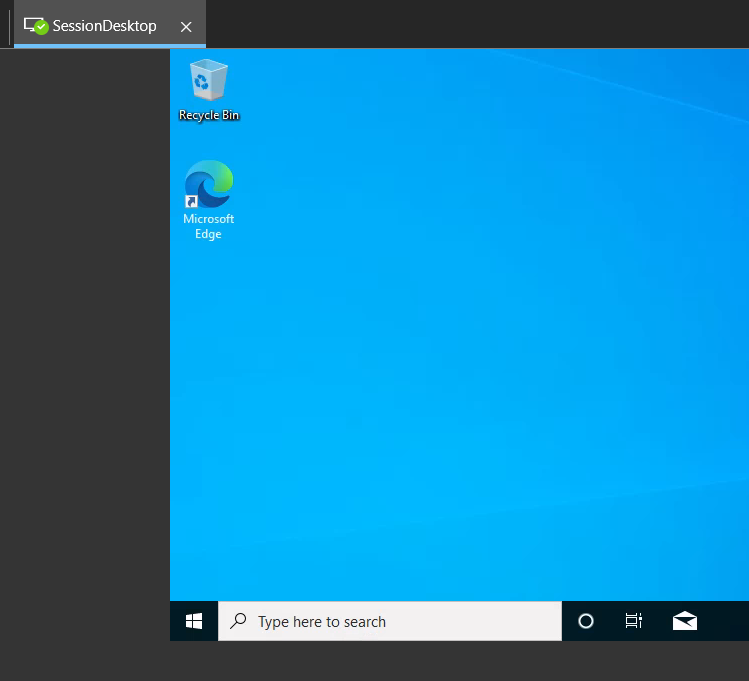This screenshot has width=749, height=681.
Task: Click the 'Recycle Bin' label text
Action: (x=209, y=115)
